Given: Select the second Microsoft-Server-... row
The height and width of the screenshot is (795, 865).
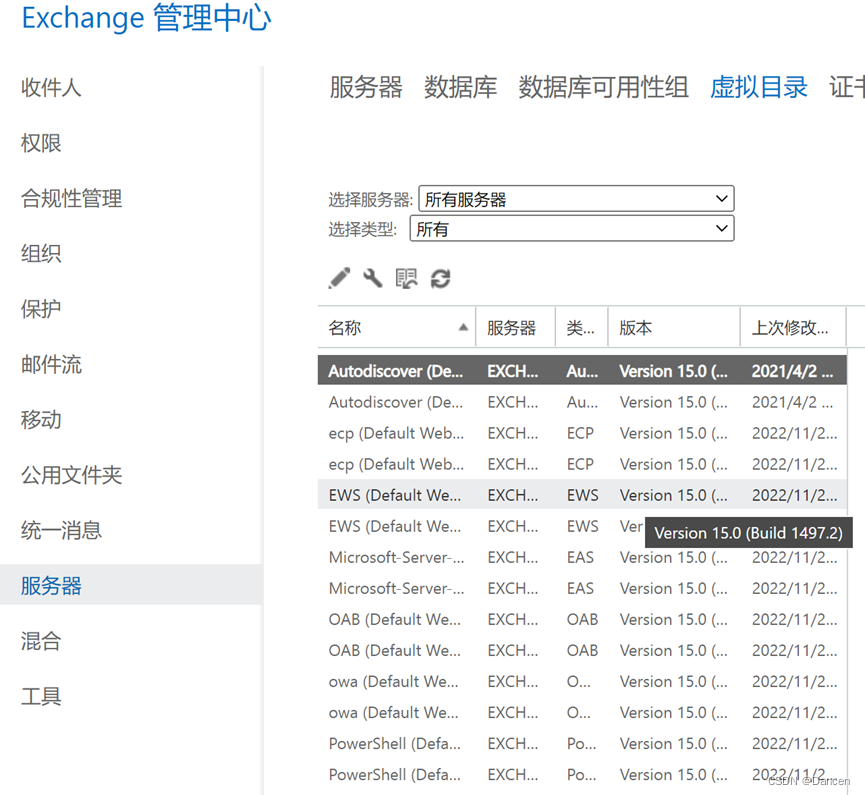Looking at the screenshot, I should tap(582, 588).
